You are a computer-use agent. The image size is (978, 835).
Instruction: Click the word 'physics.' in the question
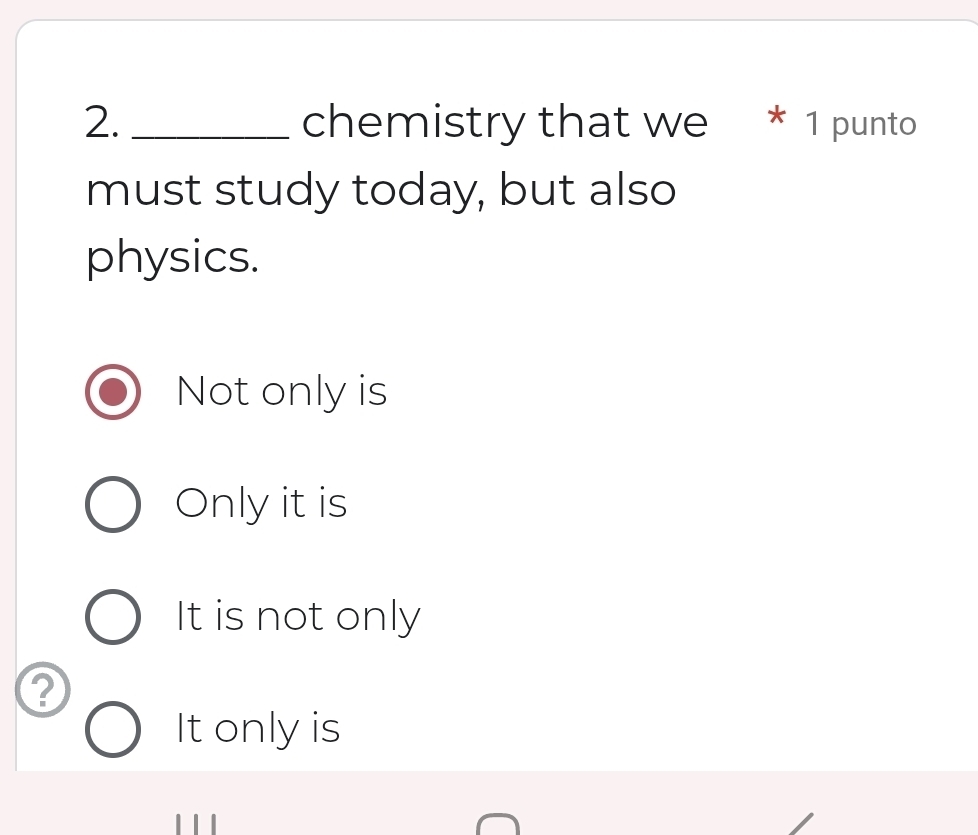pos(172,258)
